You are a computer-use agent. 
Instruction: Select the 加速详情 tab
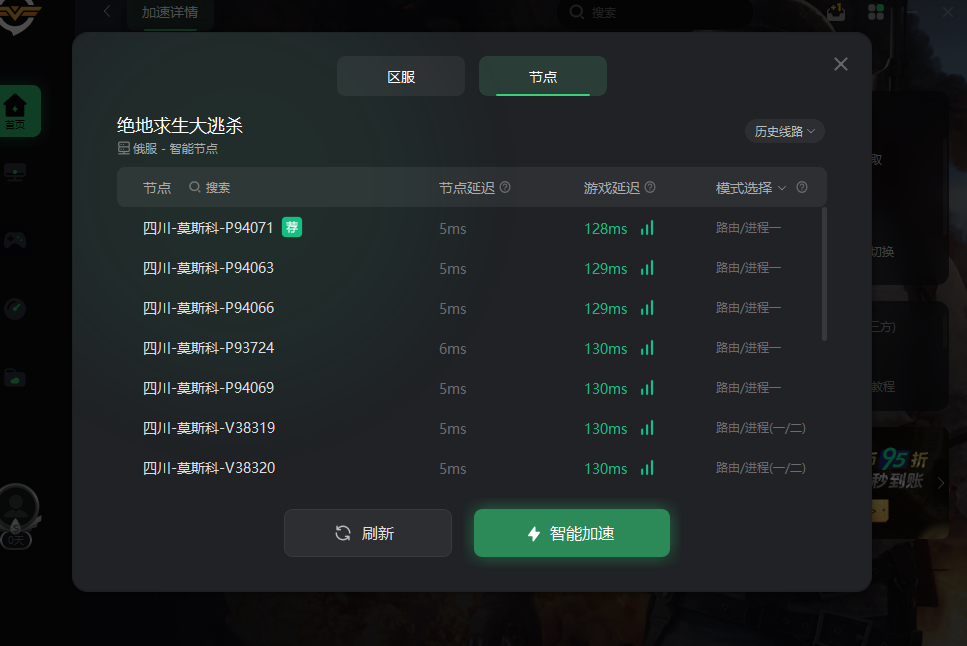click(x=170, y=12)
